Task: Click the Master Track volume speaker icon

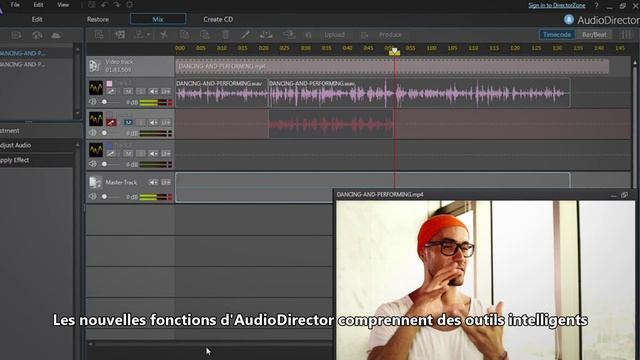Action: 93,196
